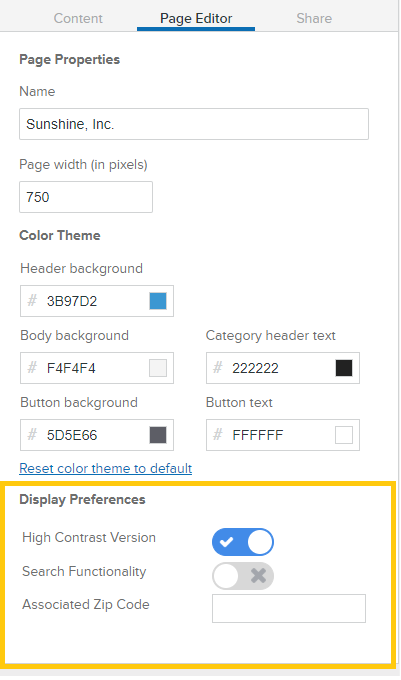Open the Header background blue color swatch
401x680 pixels.
pyautogui.click(x=158, y=301)
